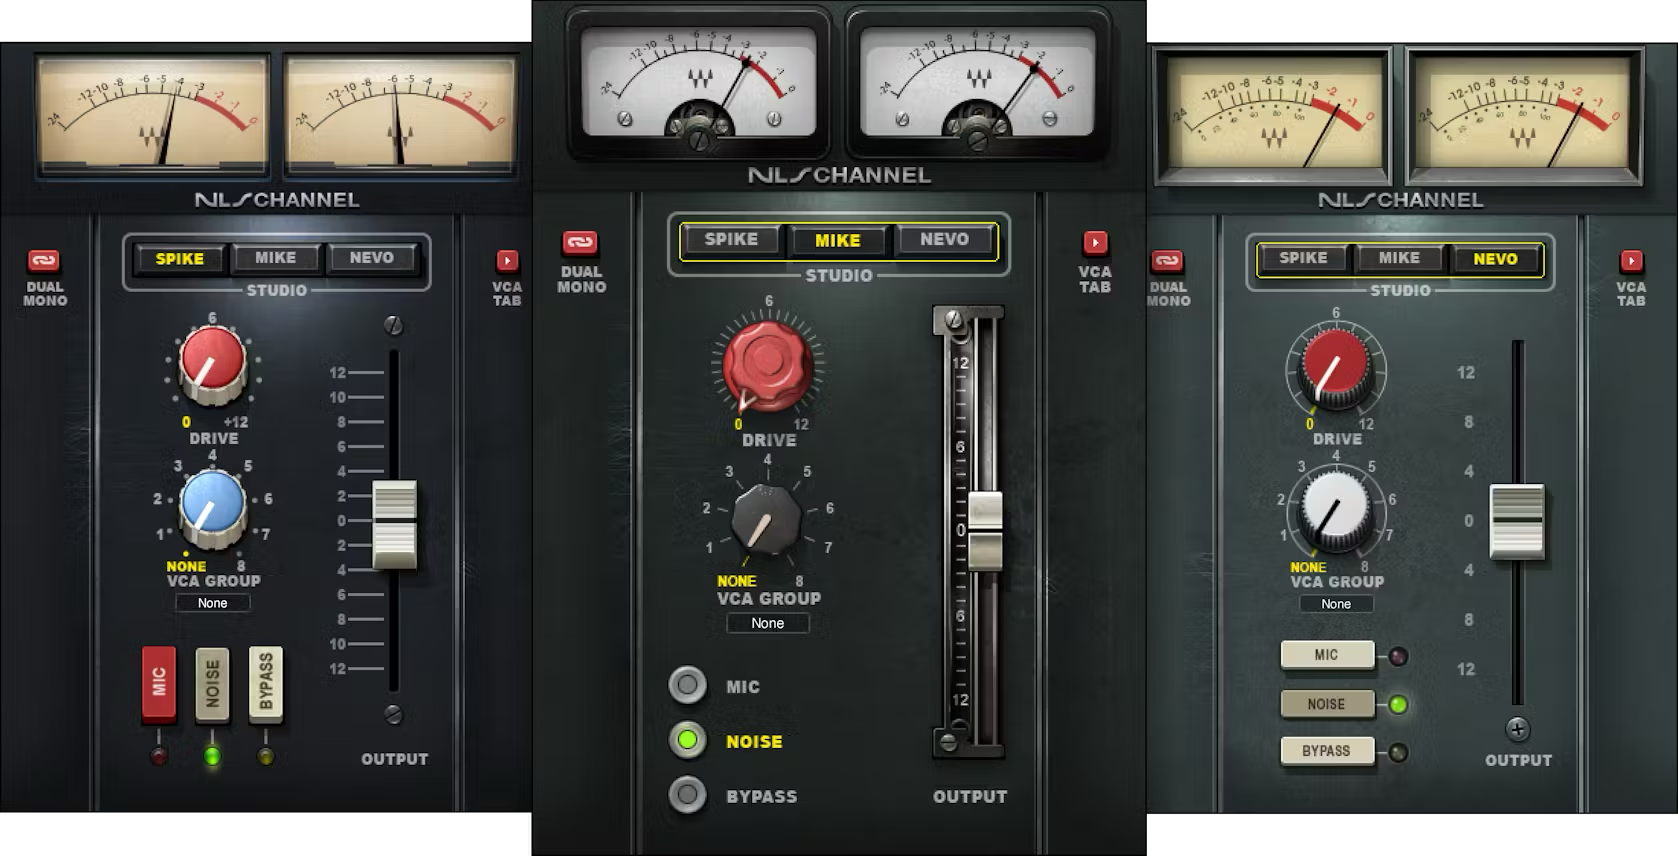The height and width of the screenshot is (856, 1678).
Task: Click the left VU meter on Mike panel
Action: click(699, 82)
